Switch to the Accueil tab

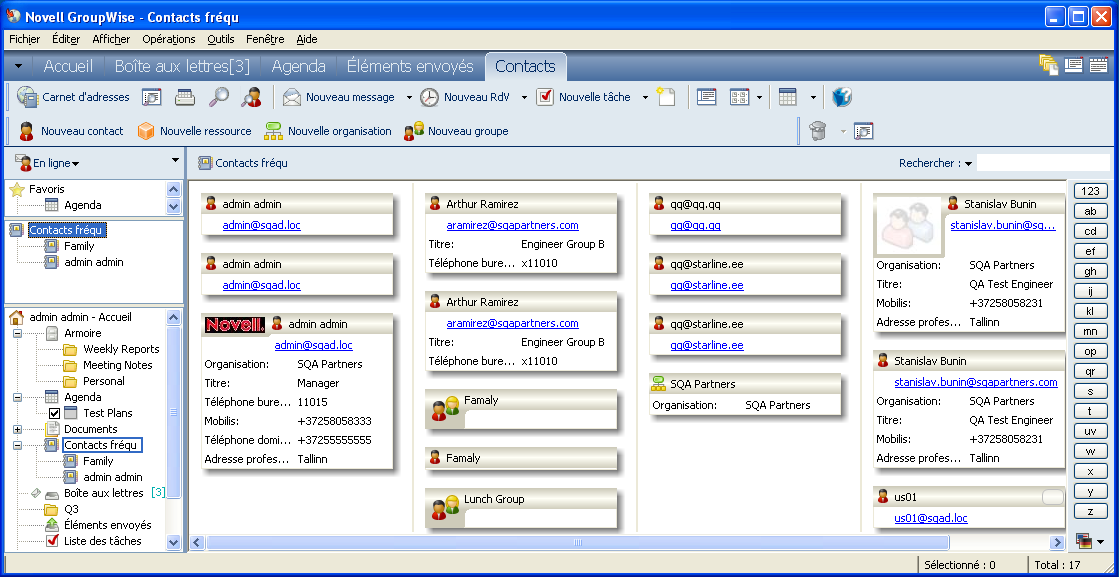pos(68,66)
